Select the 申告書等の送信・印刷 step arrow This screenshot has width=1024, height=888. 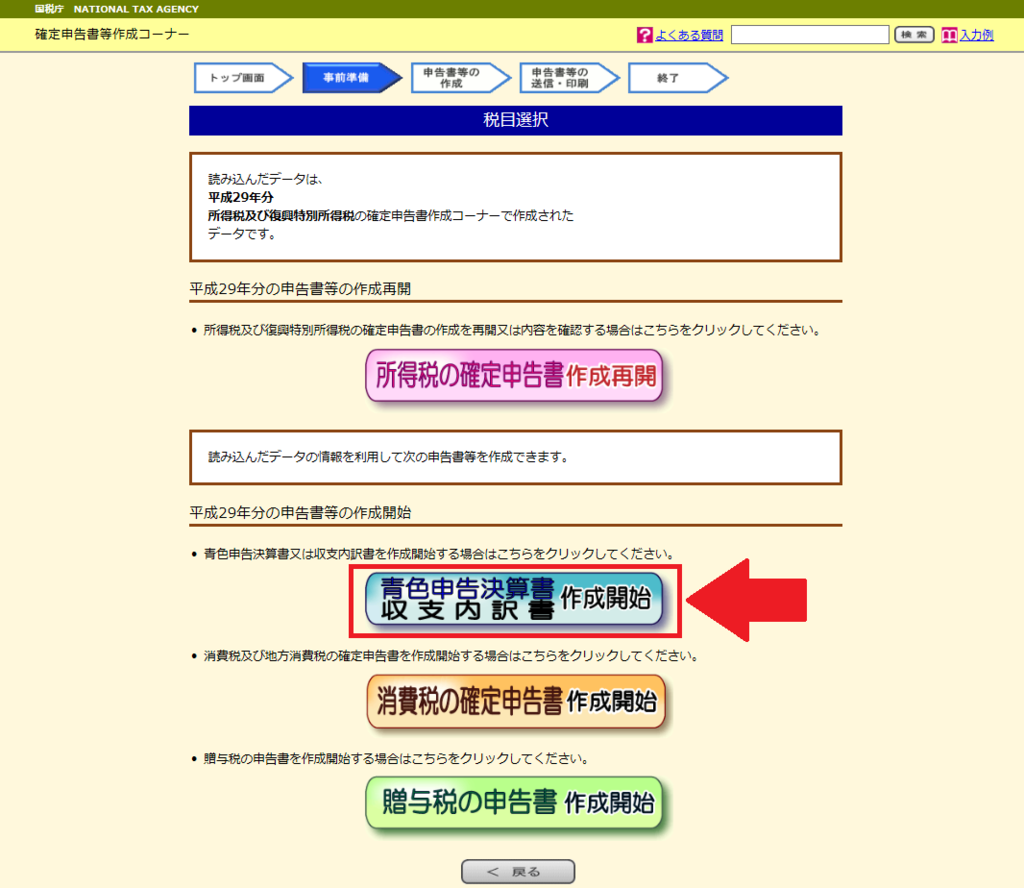[569, 78]
